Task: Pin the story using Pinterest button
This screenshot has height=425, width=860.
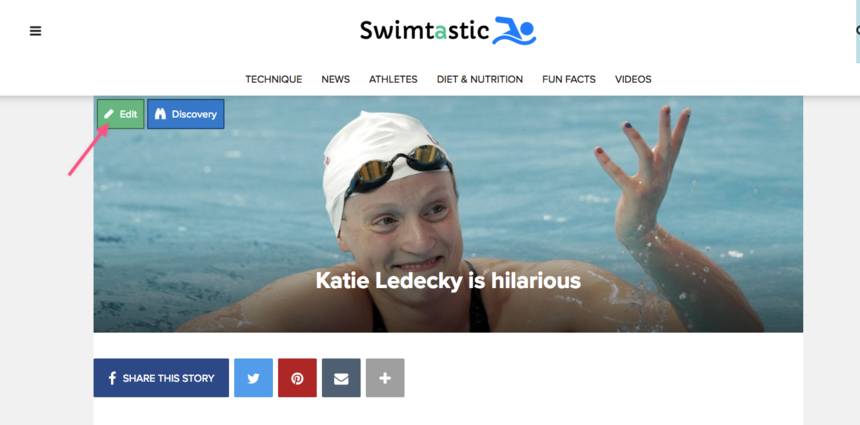Action: click(x=297, y=378)
